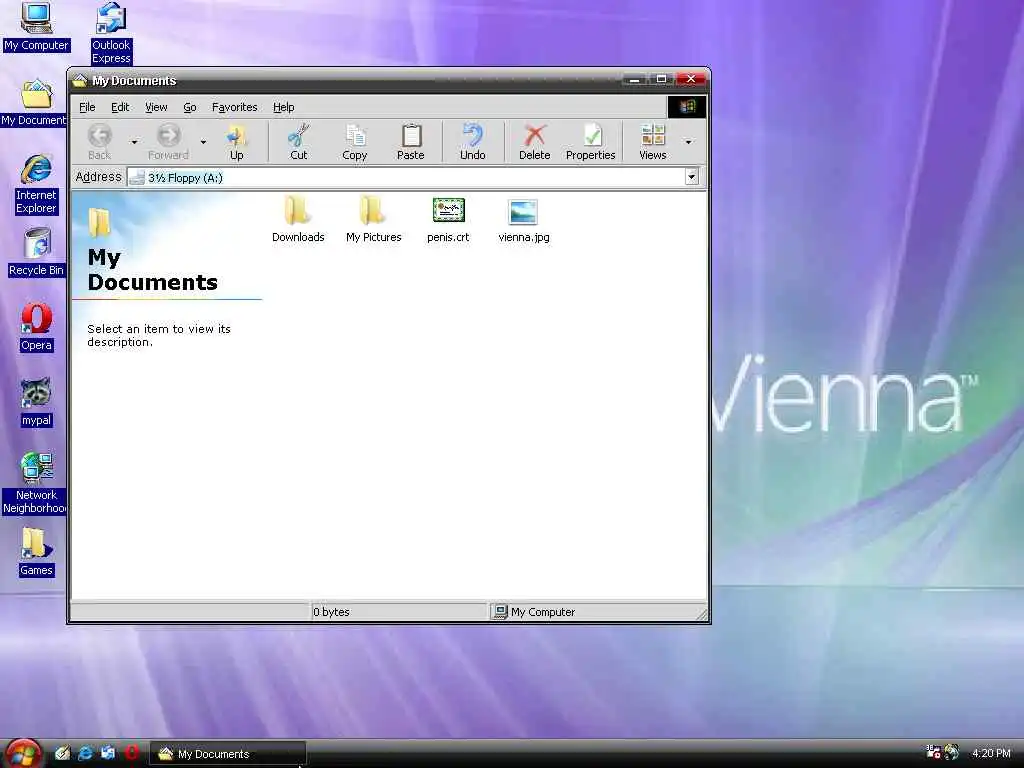Image resolution: width=1024 pixels, height=768 pixels.
Task: Click the Copy toolbar icon
Action: point(355,142)
